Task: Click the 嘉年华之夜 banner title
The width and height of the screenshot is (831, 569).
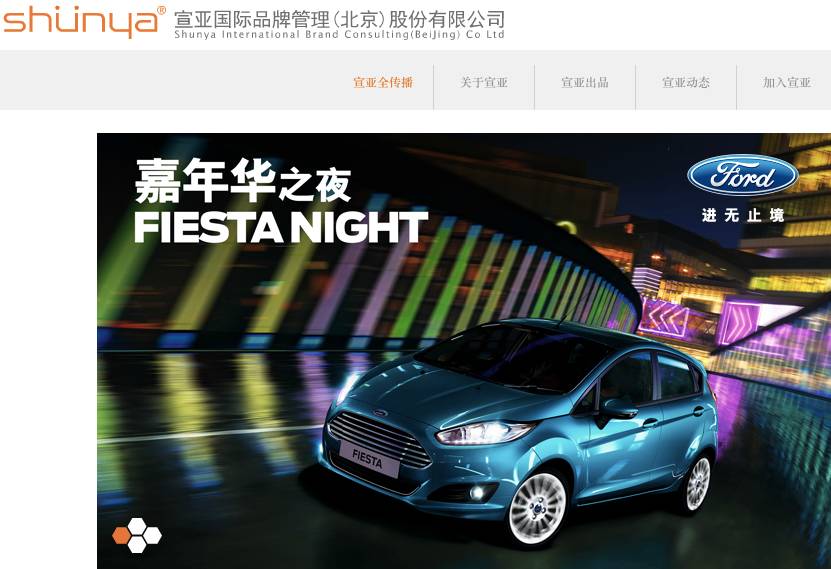Action: (x=243, y=181)
